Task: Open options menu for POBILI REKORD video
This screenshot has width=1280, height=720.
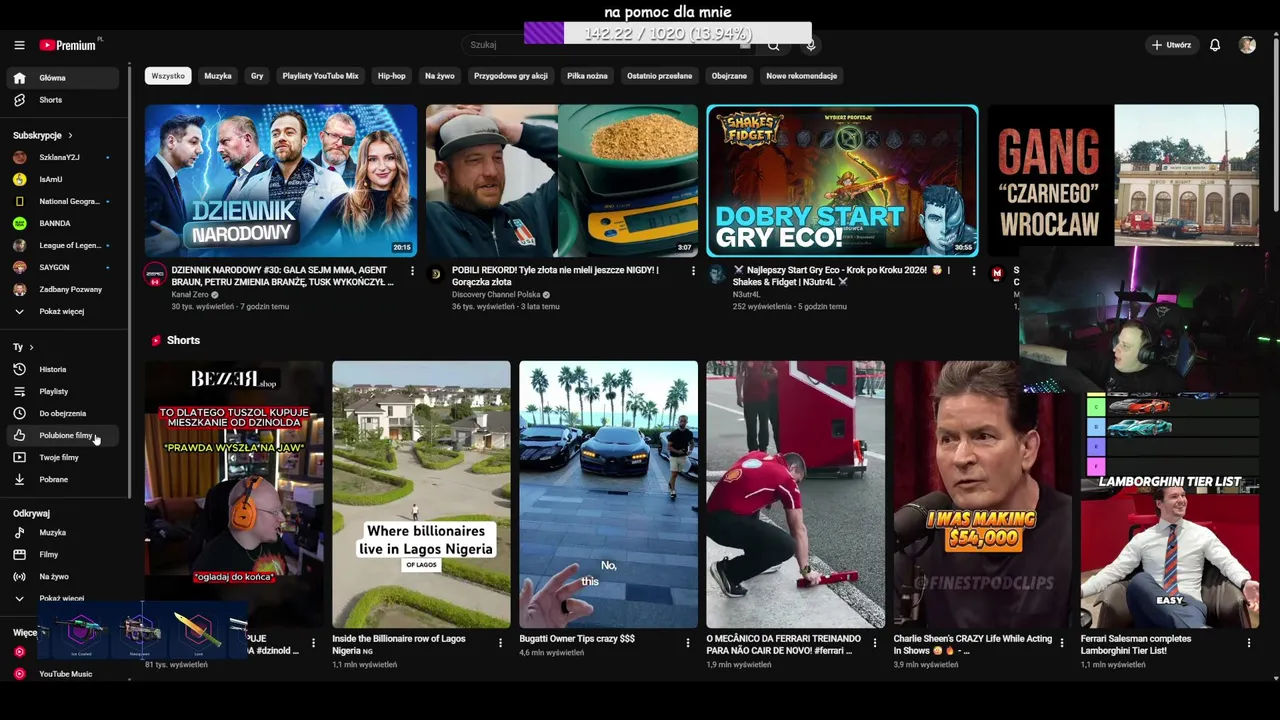Action: click(x=693, y=271)
